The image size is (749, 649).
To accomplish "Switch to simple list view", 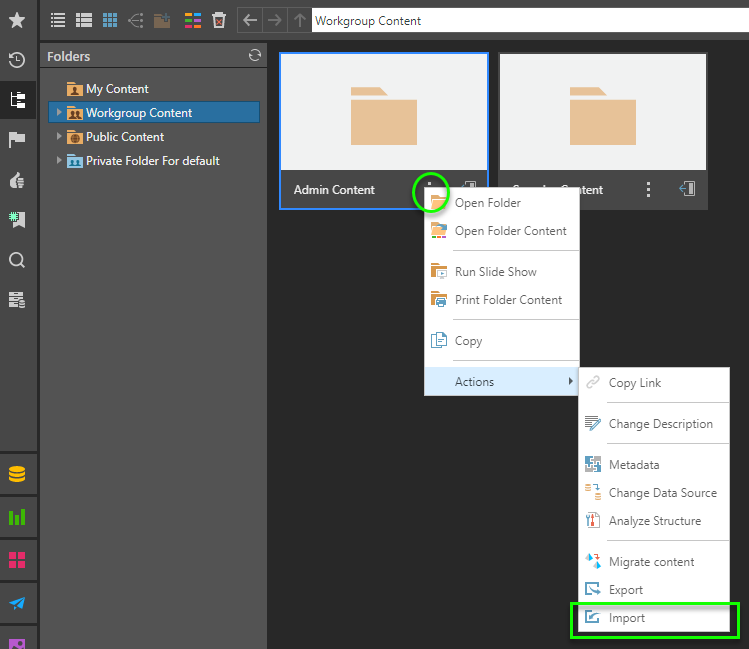I will click(58, 20).
